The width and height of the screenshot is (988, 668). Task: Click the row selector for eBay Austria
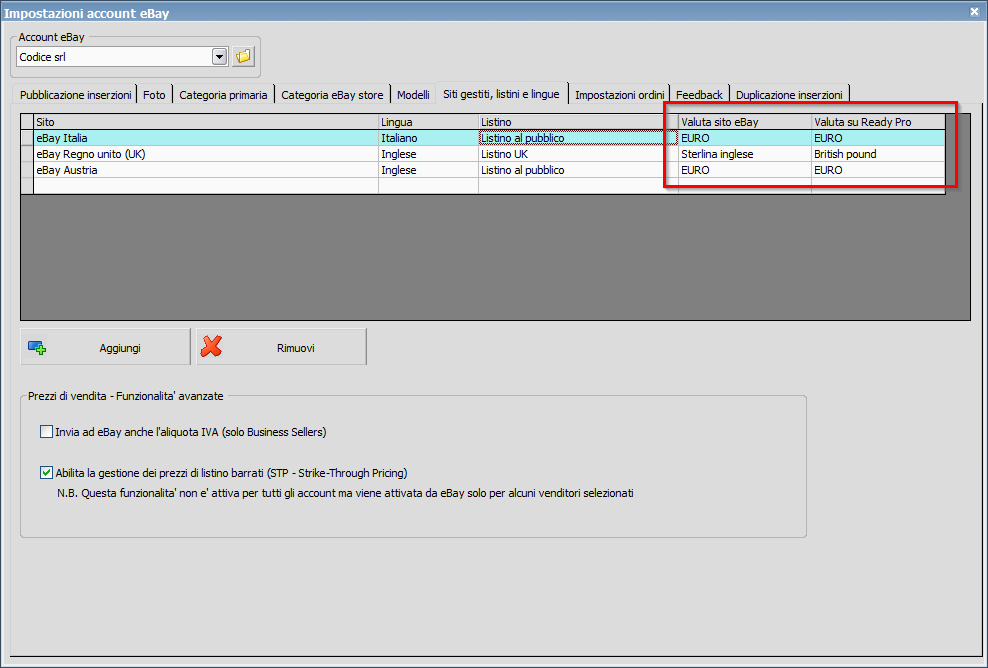(27, 170)
